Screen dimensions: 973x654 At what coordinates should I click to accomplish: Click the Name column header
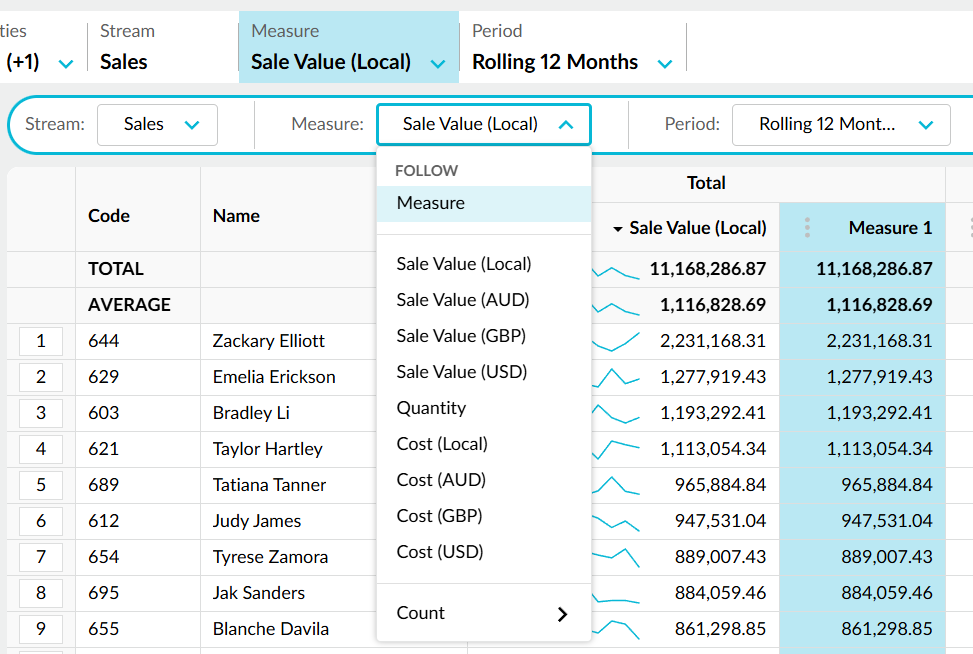pyautogui.click(x=236, y=216)
